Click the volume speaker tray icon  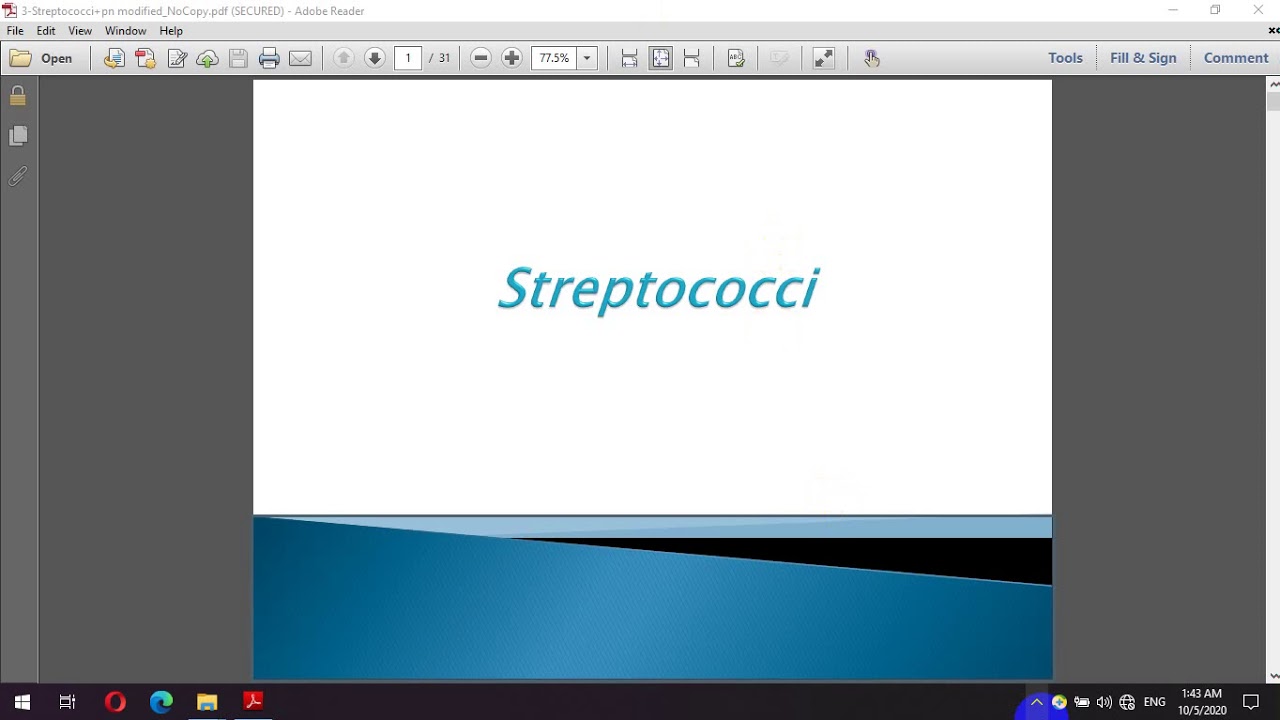click(x=1104, y=702)
